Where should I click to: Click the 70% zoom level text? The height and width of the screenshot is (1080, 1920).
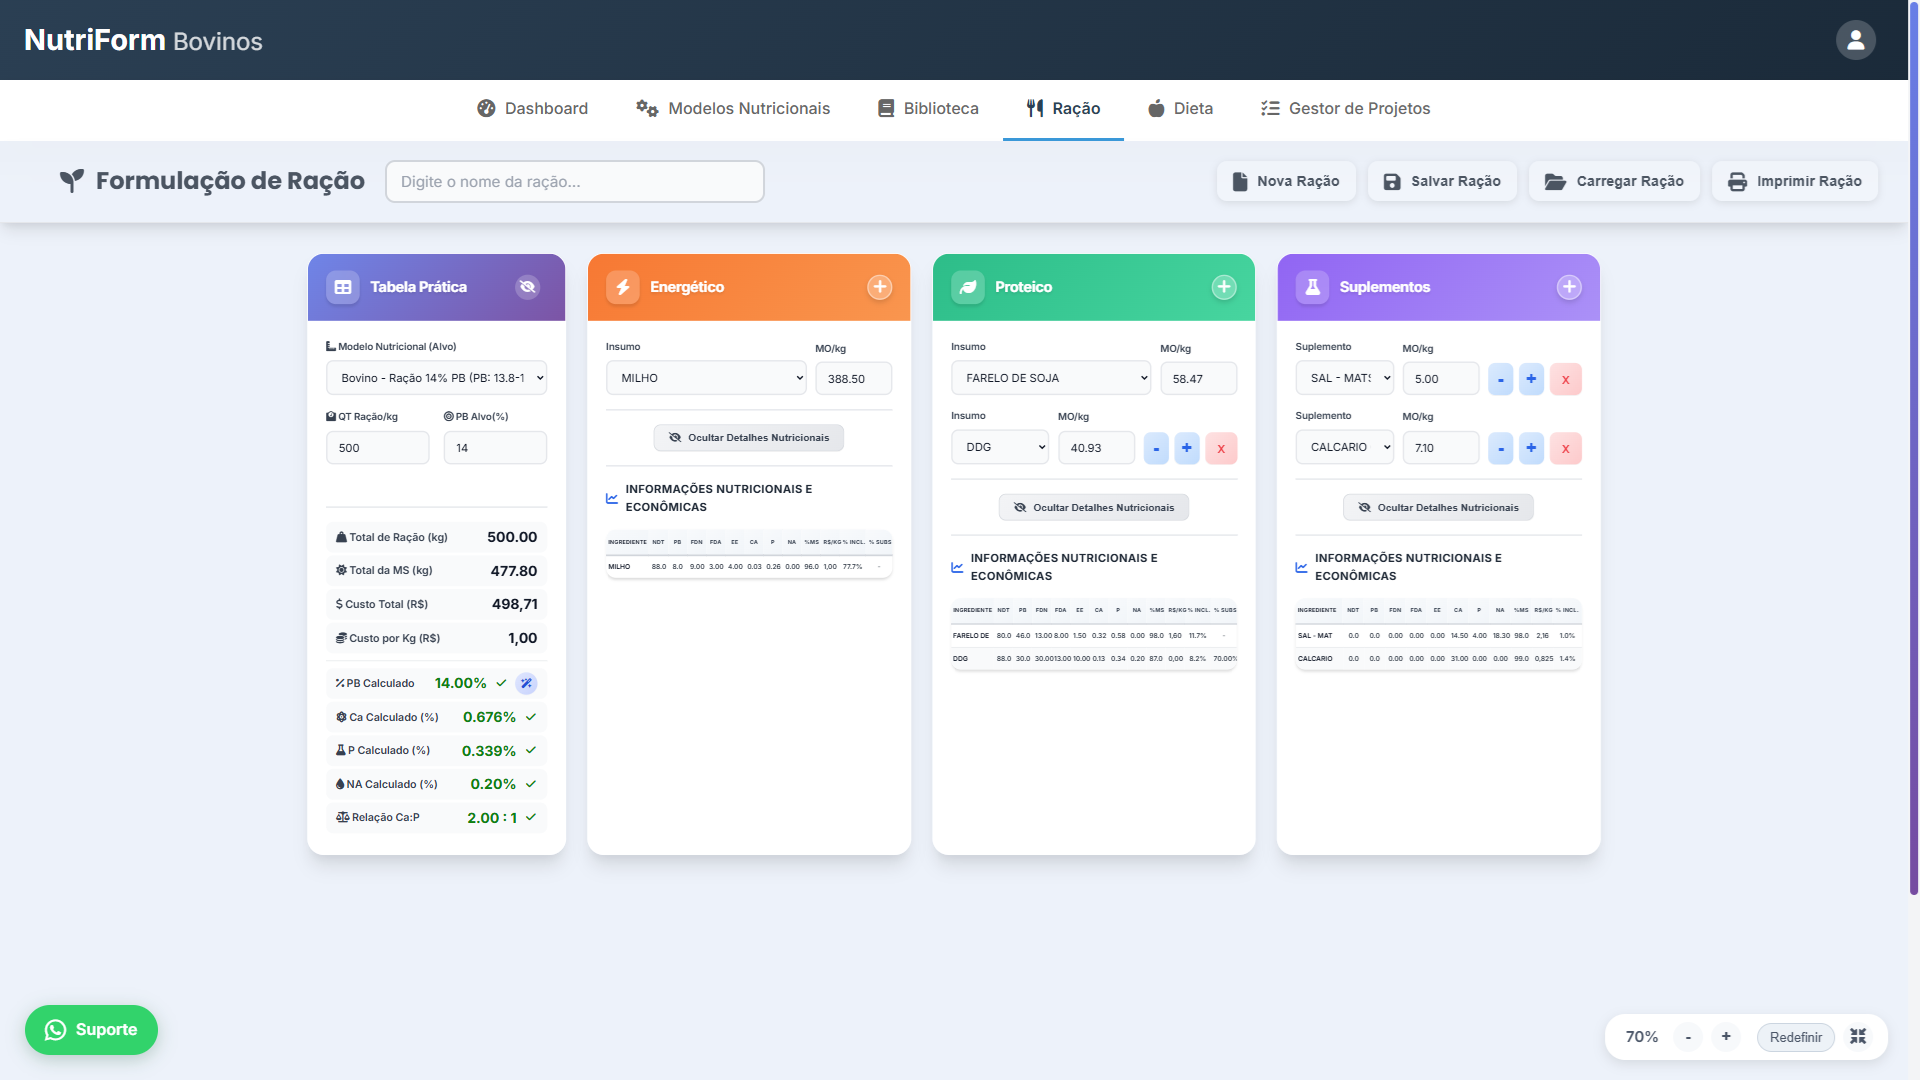(x=1642, y=1037)
